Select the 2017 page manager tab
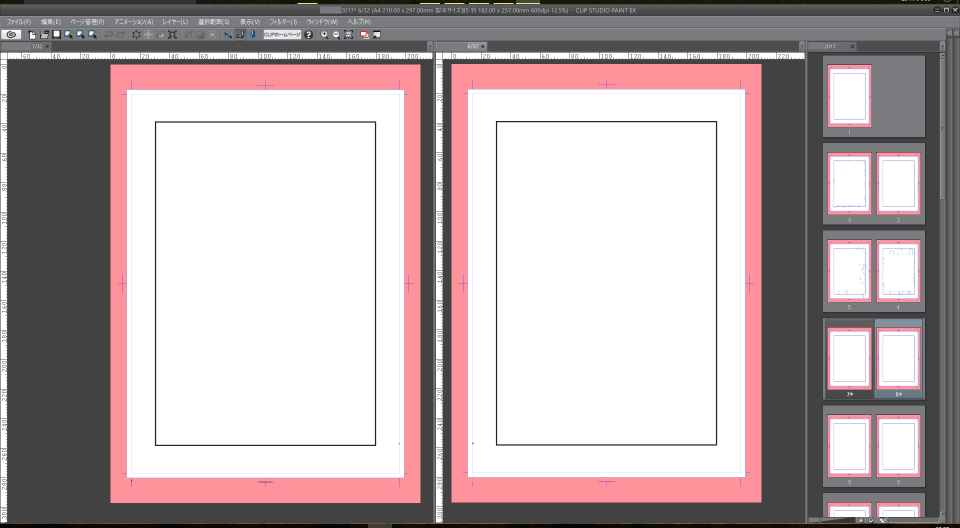 click(831, 47)
